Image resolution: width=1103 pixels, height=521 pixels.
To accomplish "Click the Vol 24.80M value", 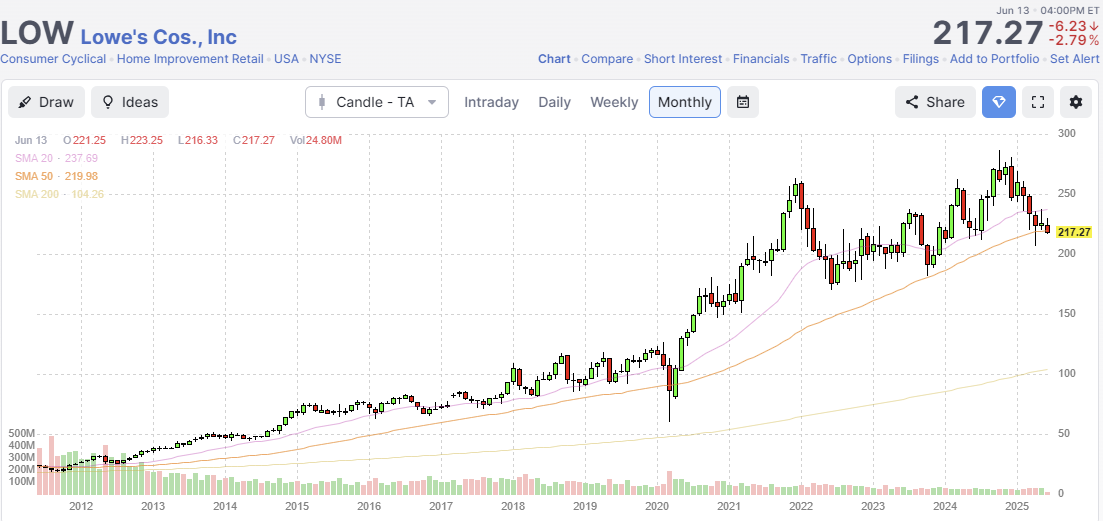I will coord(316,141).
